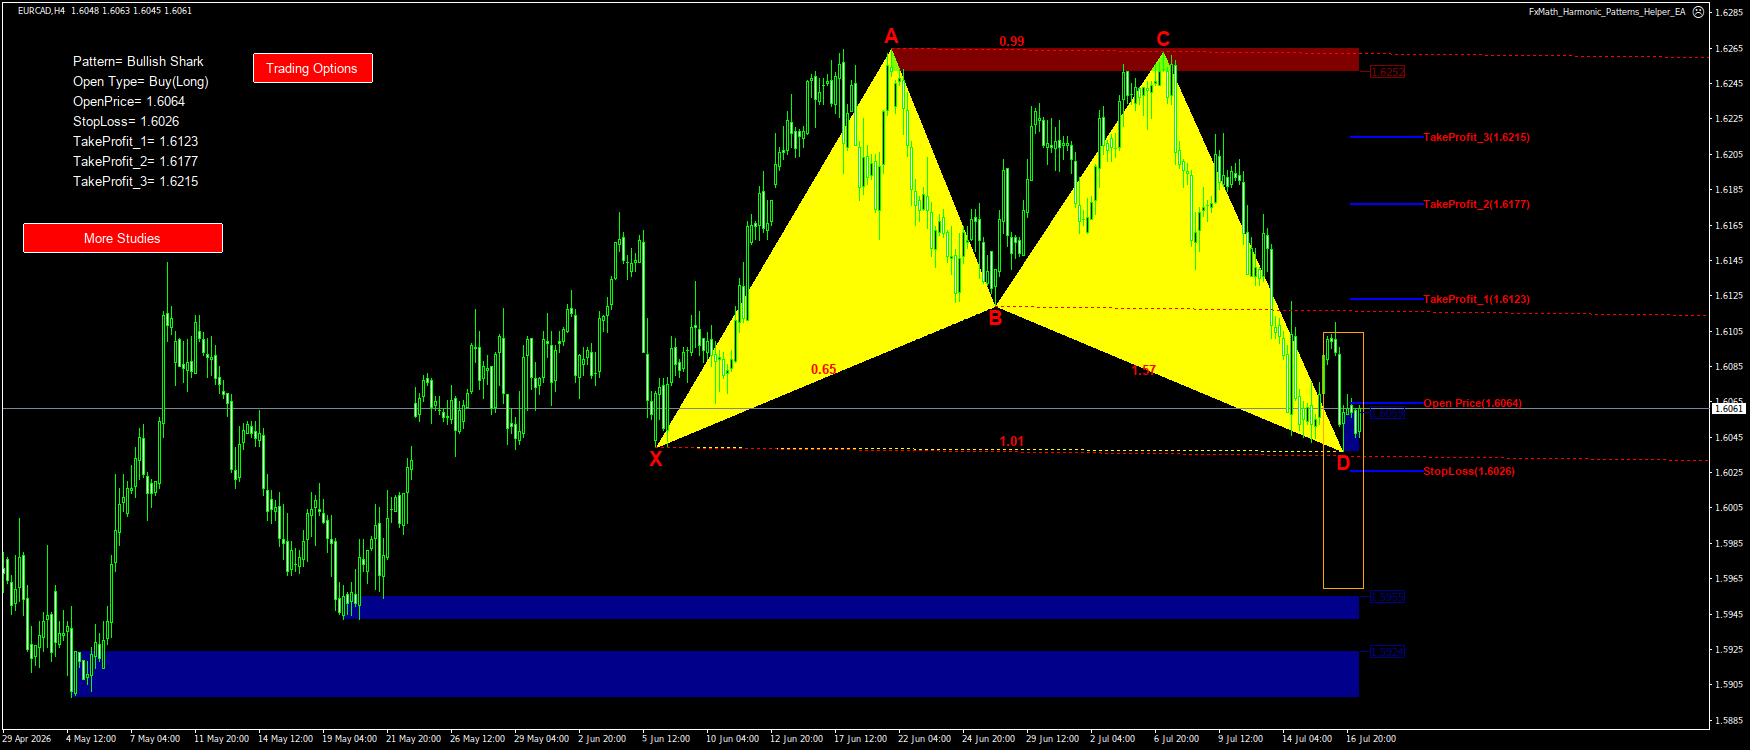Open the Trading Options button
Image resolution: width=1750 pixels, height=750 pixels.
point(312,68)
